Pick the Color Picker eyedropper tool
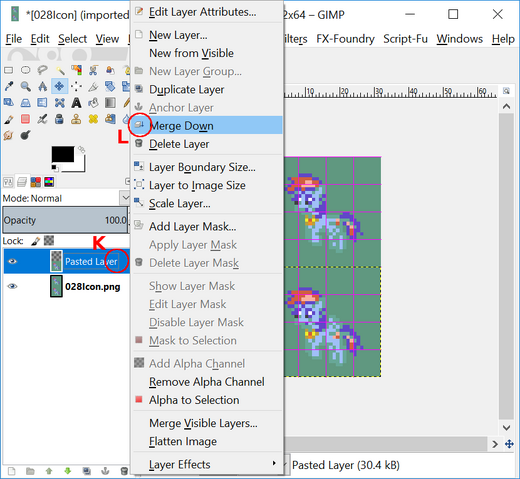 pos(9,87)
